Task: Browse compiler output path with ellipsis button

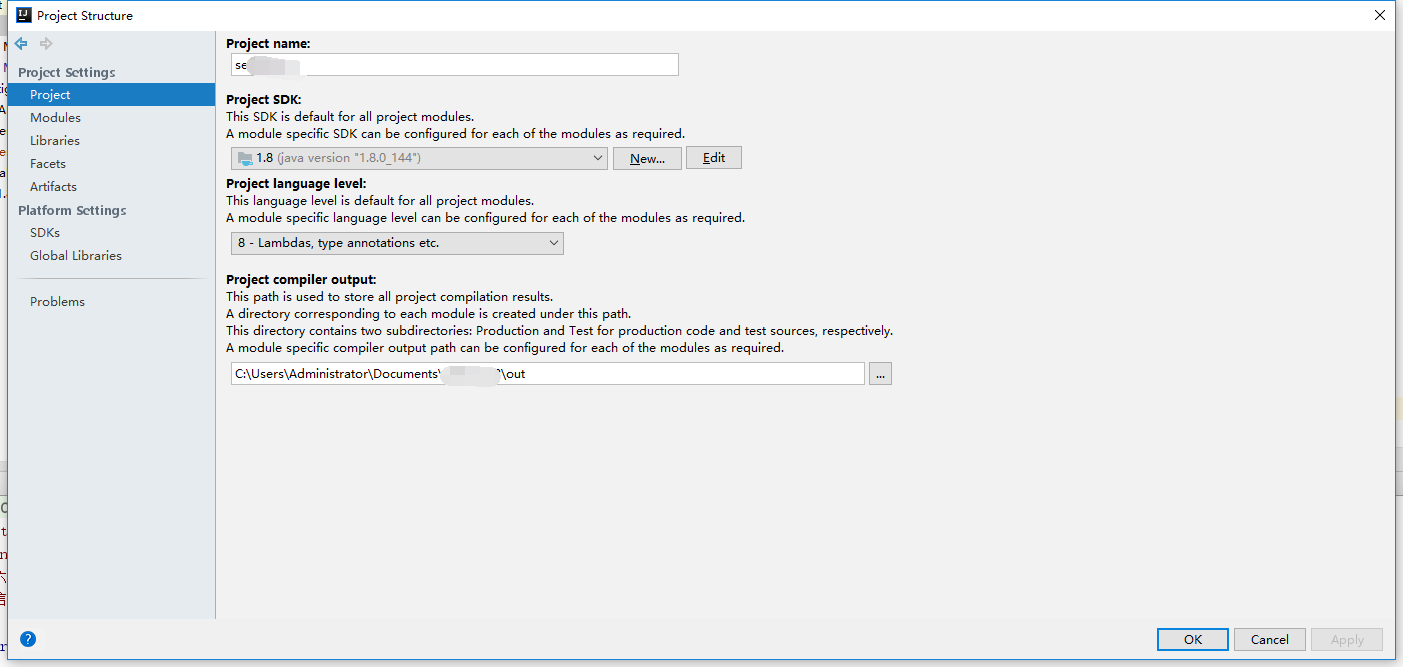Action: point(880,374)
